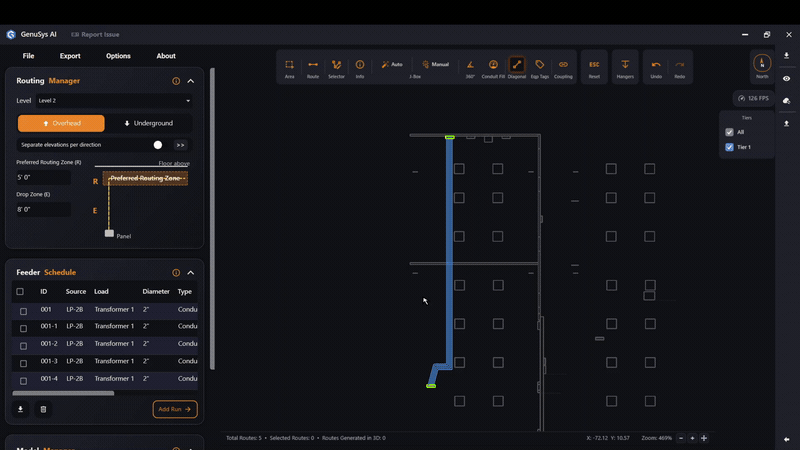
Task: Choose the Selector tool
Action: 336,68
